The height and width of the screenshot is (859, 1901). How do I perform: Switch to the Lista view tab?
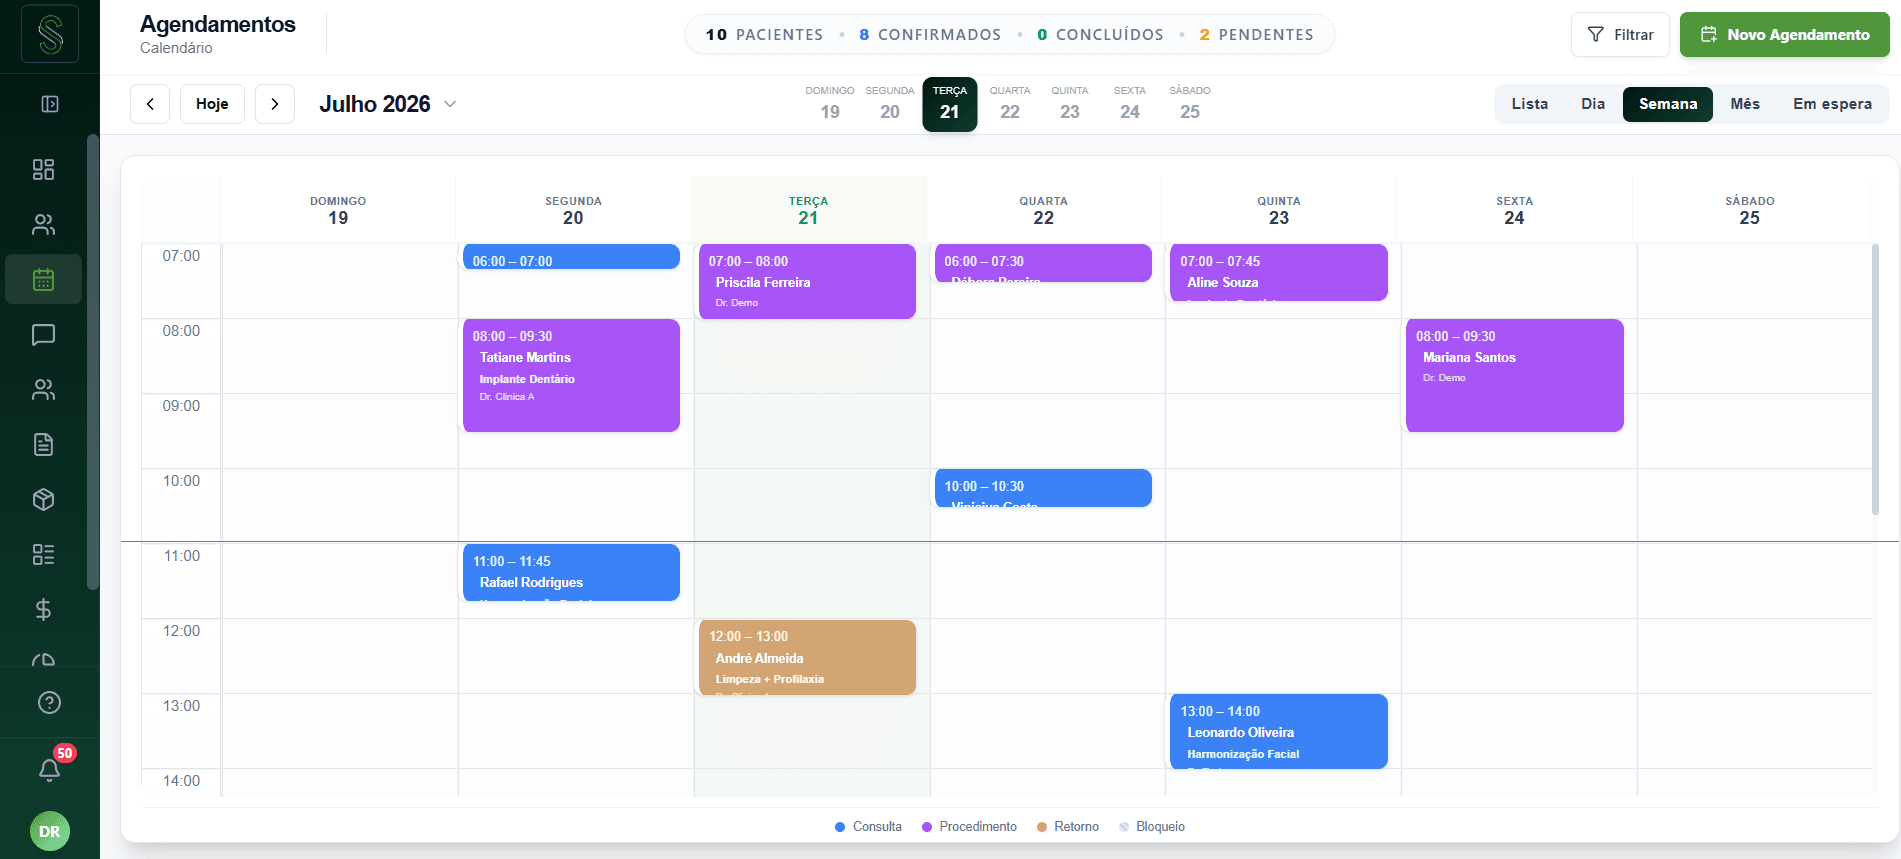[1529, 104]
